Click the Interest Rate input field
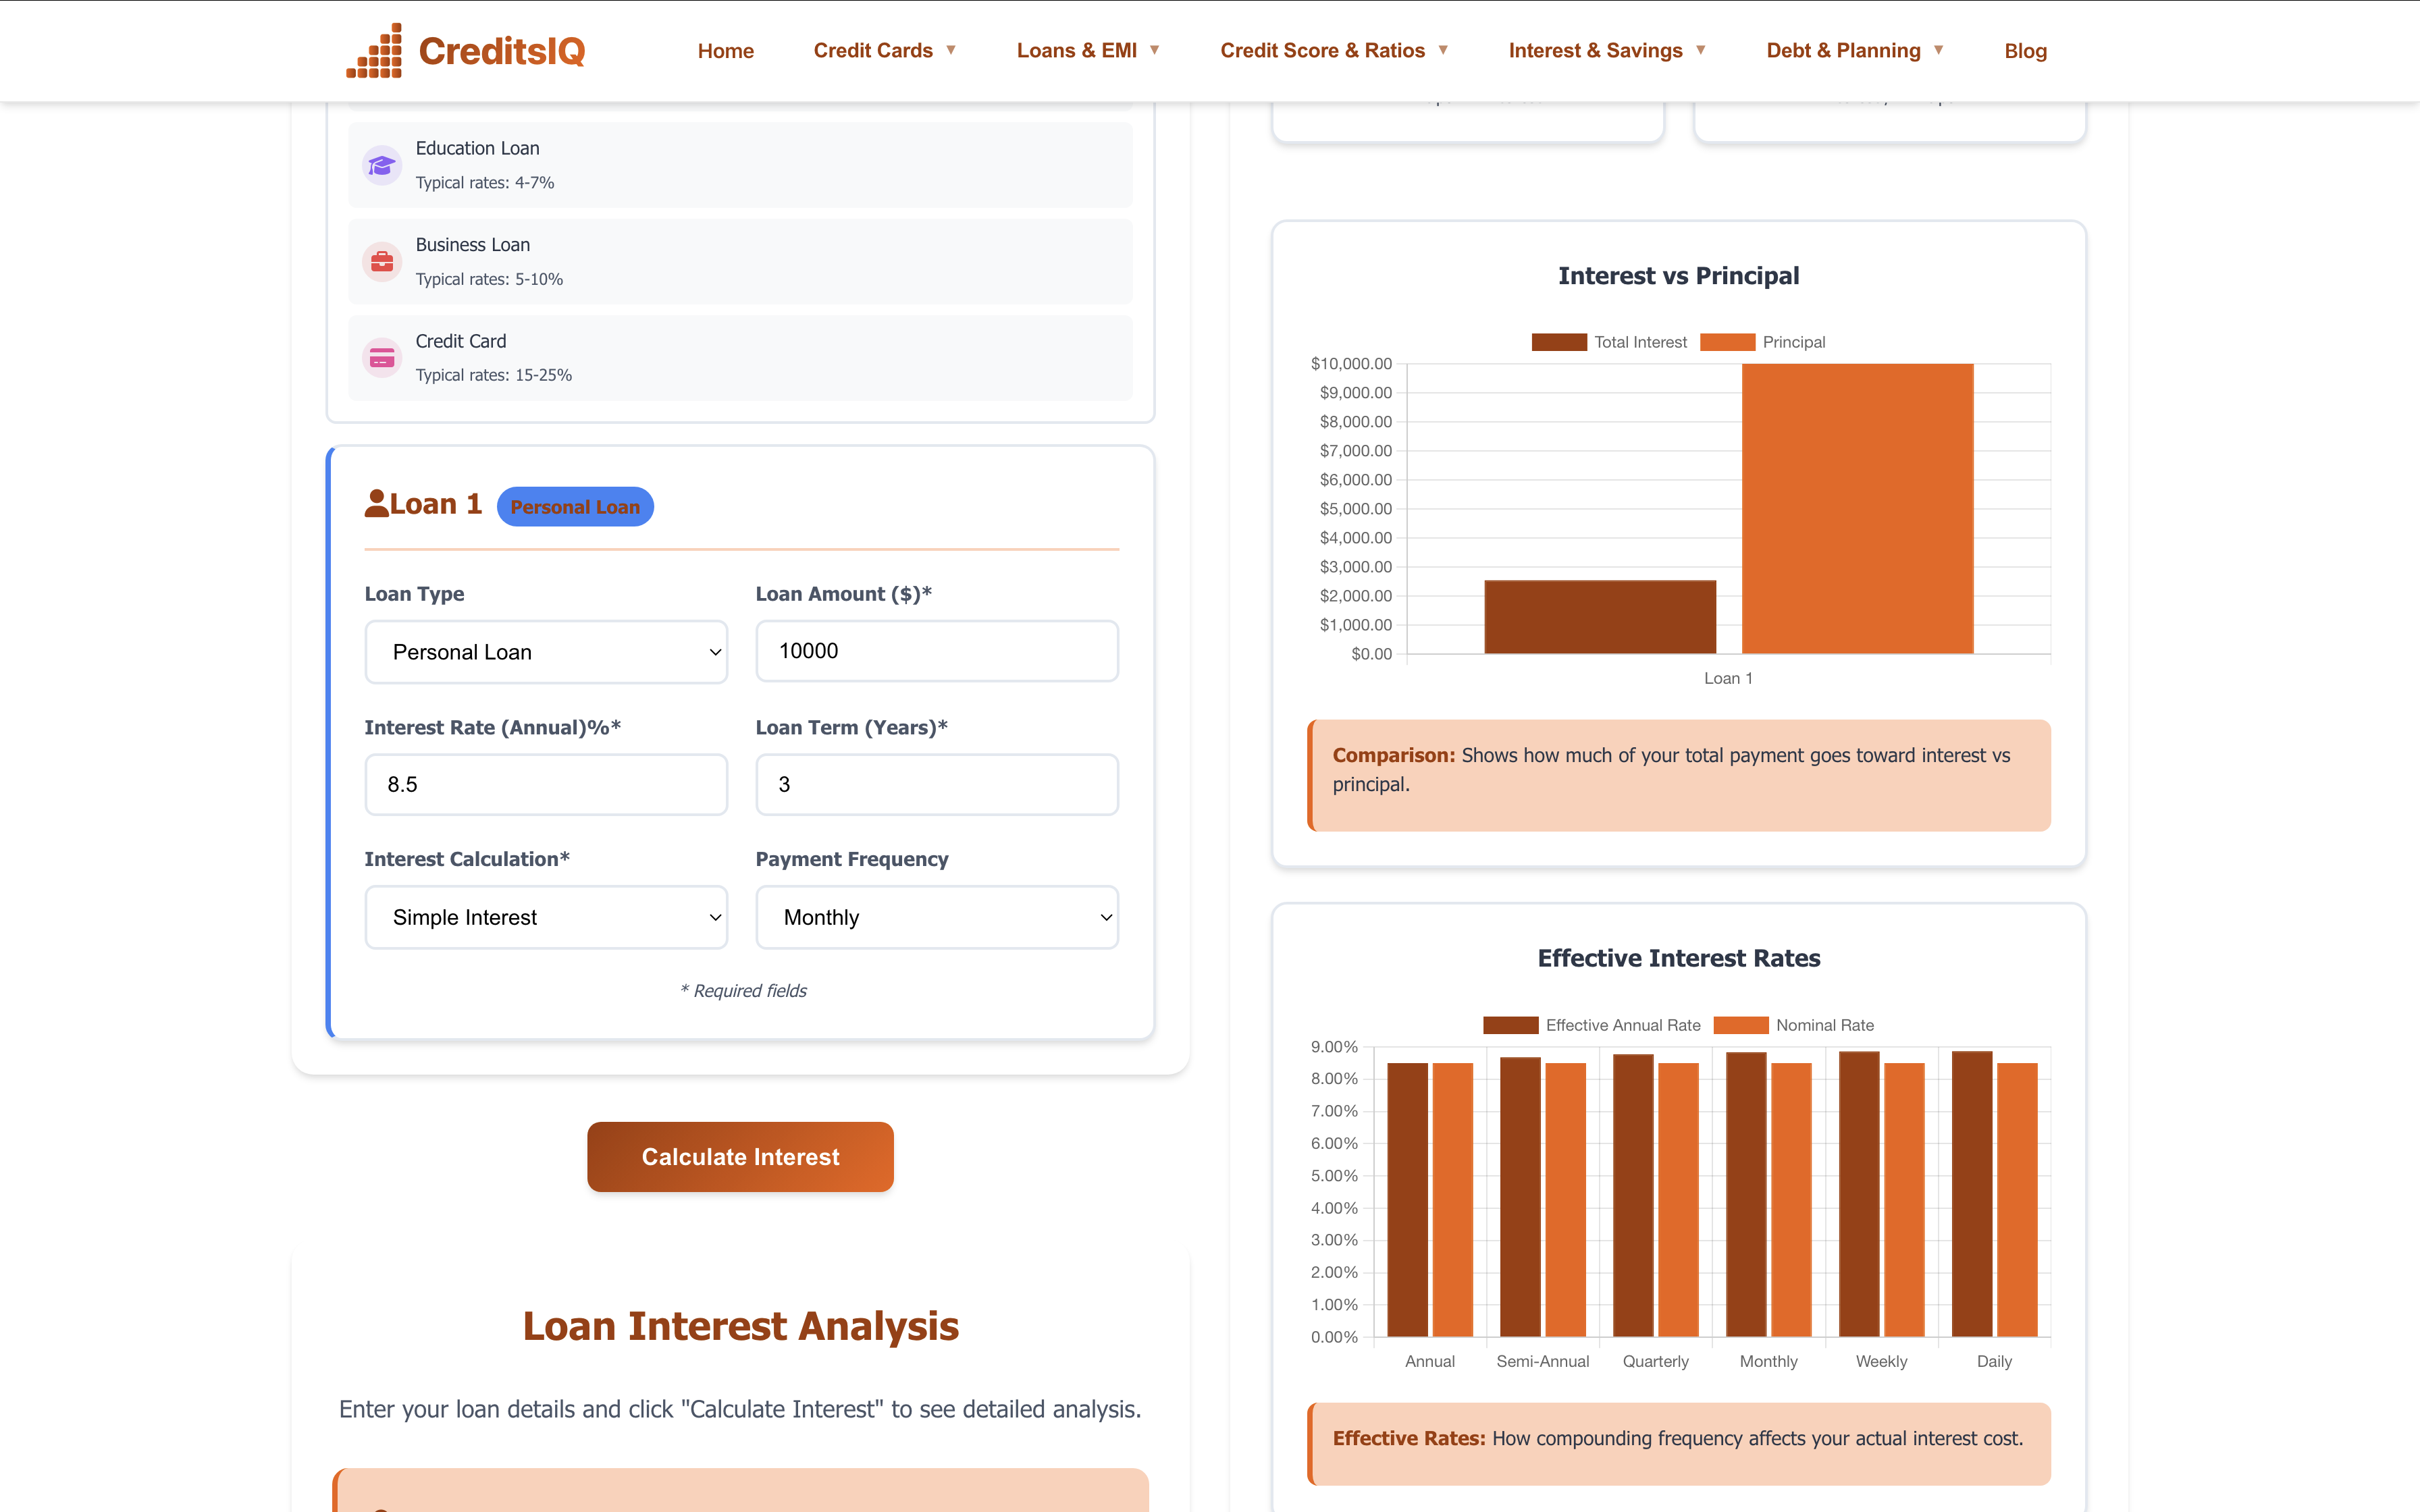 point(546,785)
